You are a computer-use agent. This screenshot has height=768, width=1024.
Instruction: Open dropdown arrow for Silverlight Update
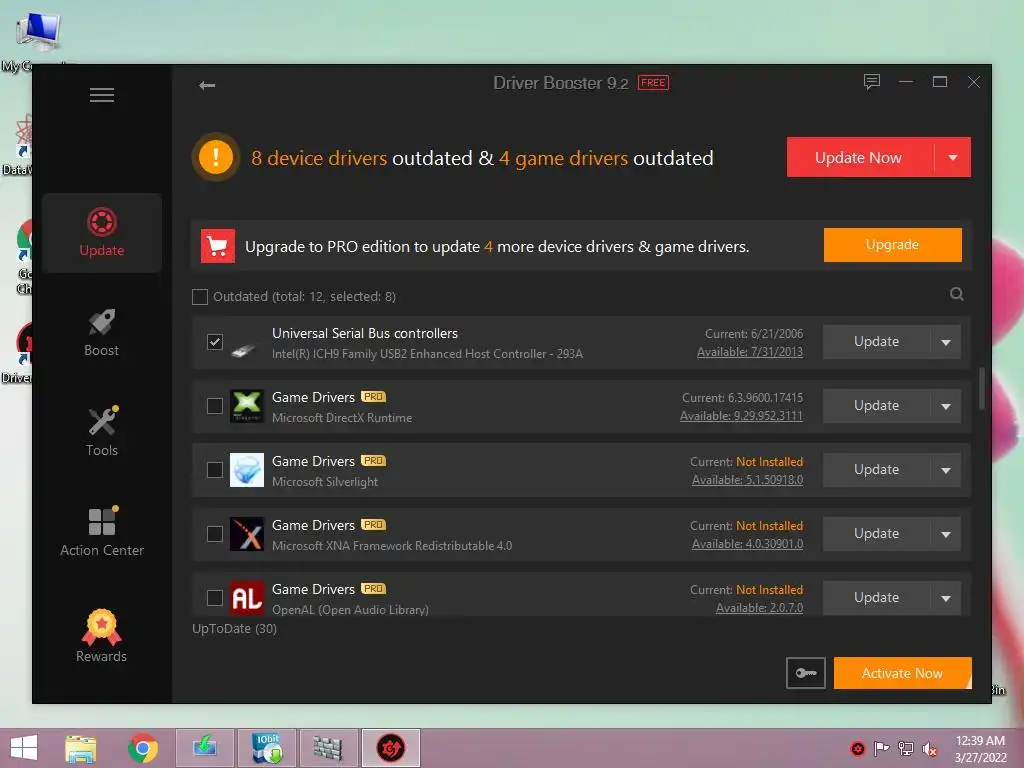[946, 470]
